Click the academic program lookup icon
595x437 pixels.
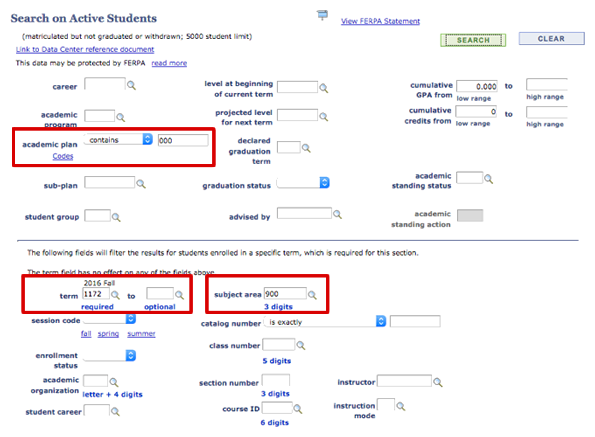pos(121,117)
